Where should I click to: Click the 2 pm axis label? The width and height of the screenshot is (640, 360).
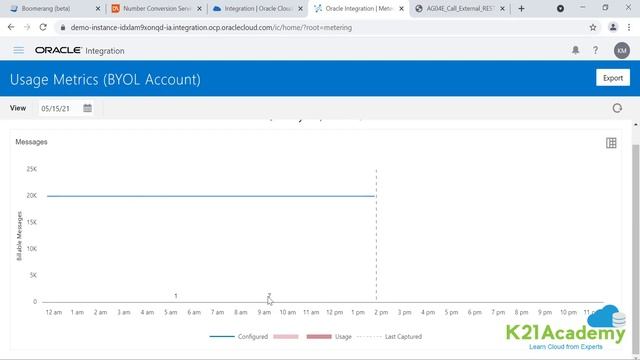[381, 312]
